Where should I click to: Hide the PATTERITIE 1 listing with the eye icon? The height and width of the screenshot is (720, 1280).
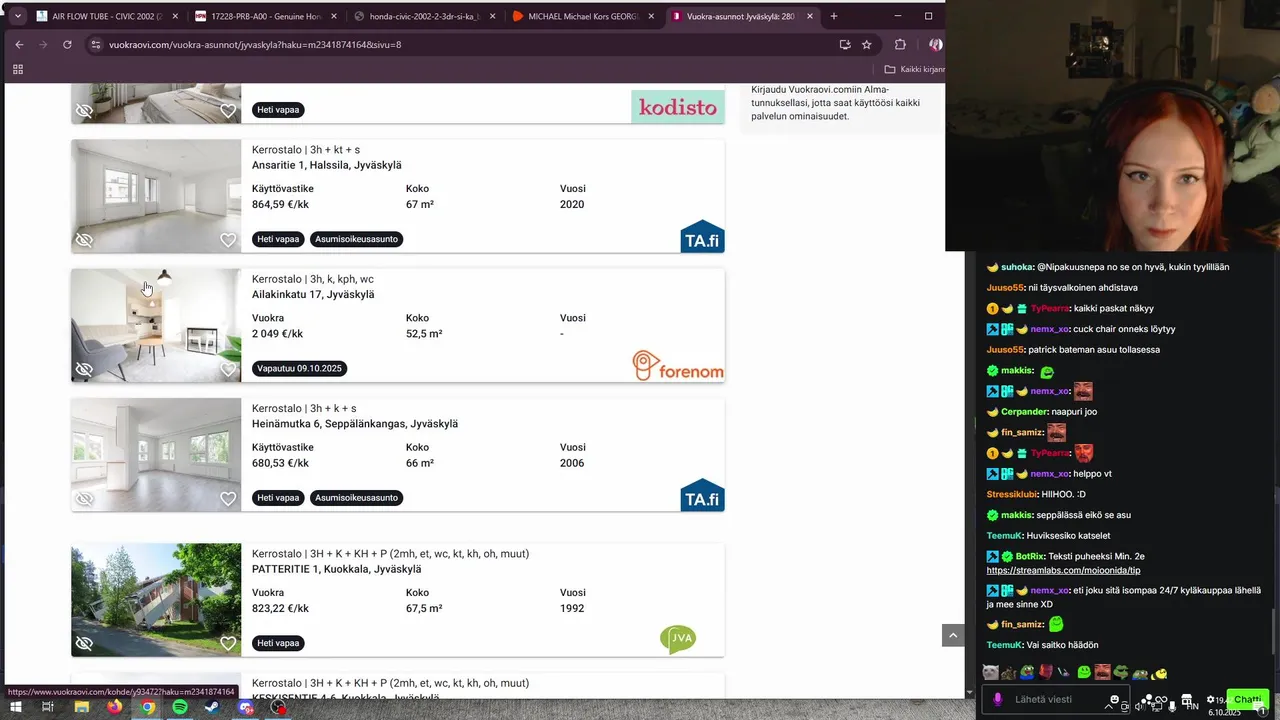tap(84, 644)
